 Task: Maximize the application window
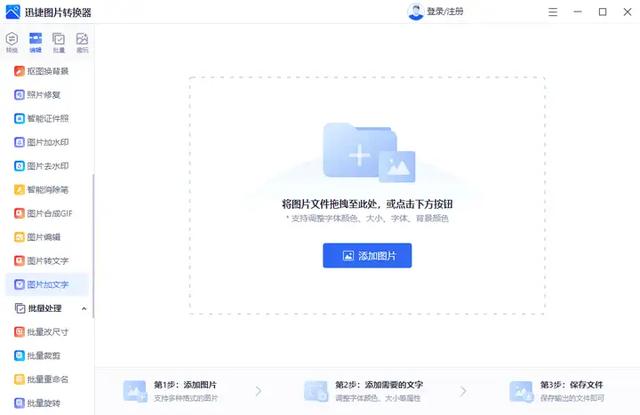pos(602,12)
